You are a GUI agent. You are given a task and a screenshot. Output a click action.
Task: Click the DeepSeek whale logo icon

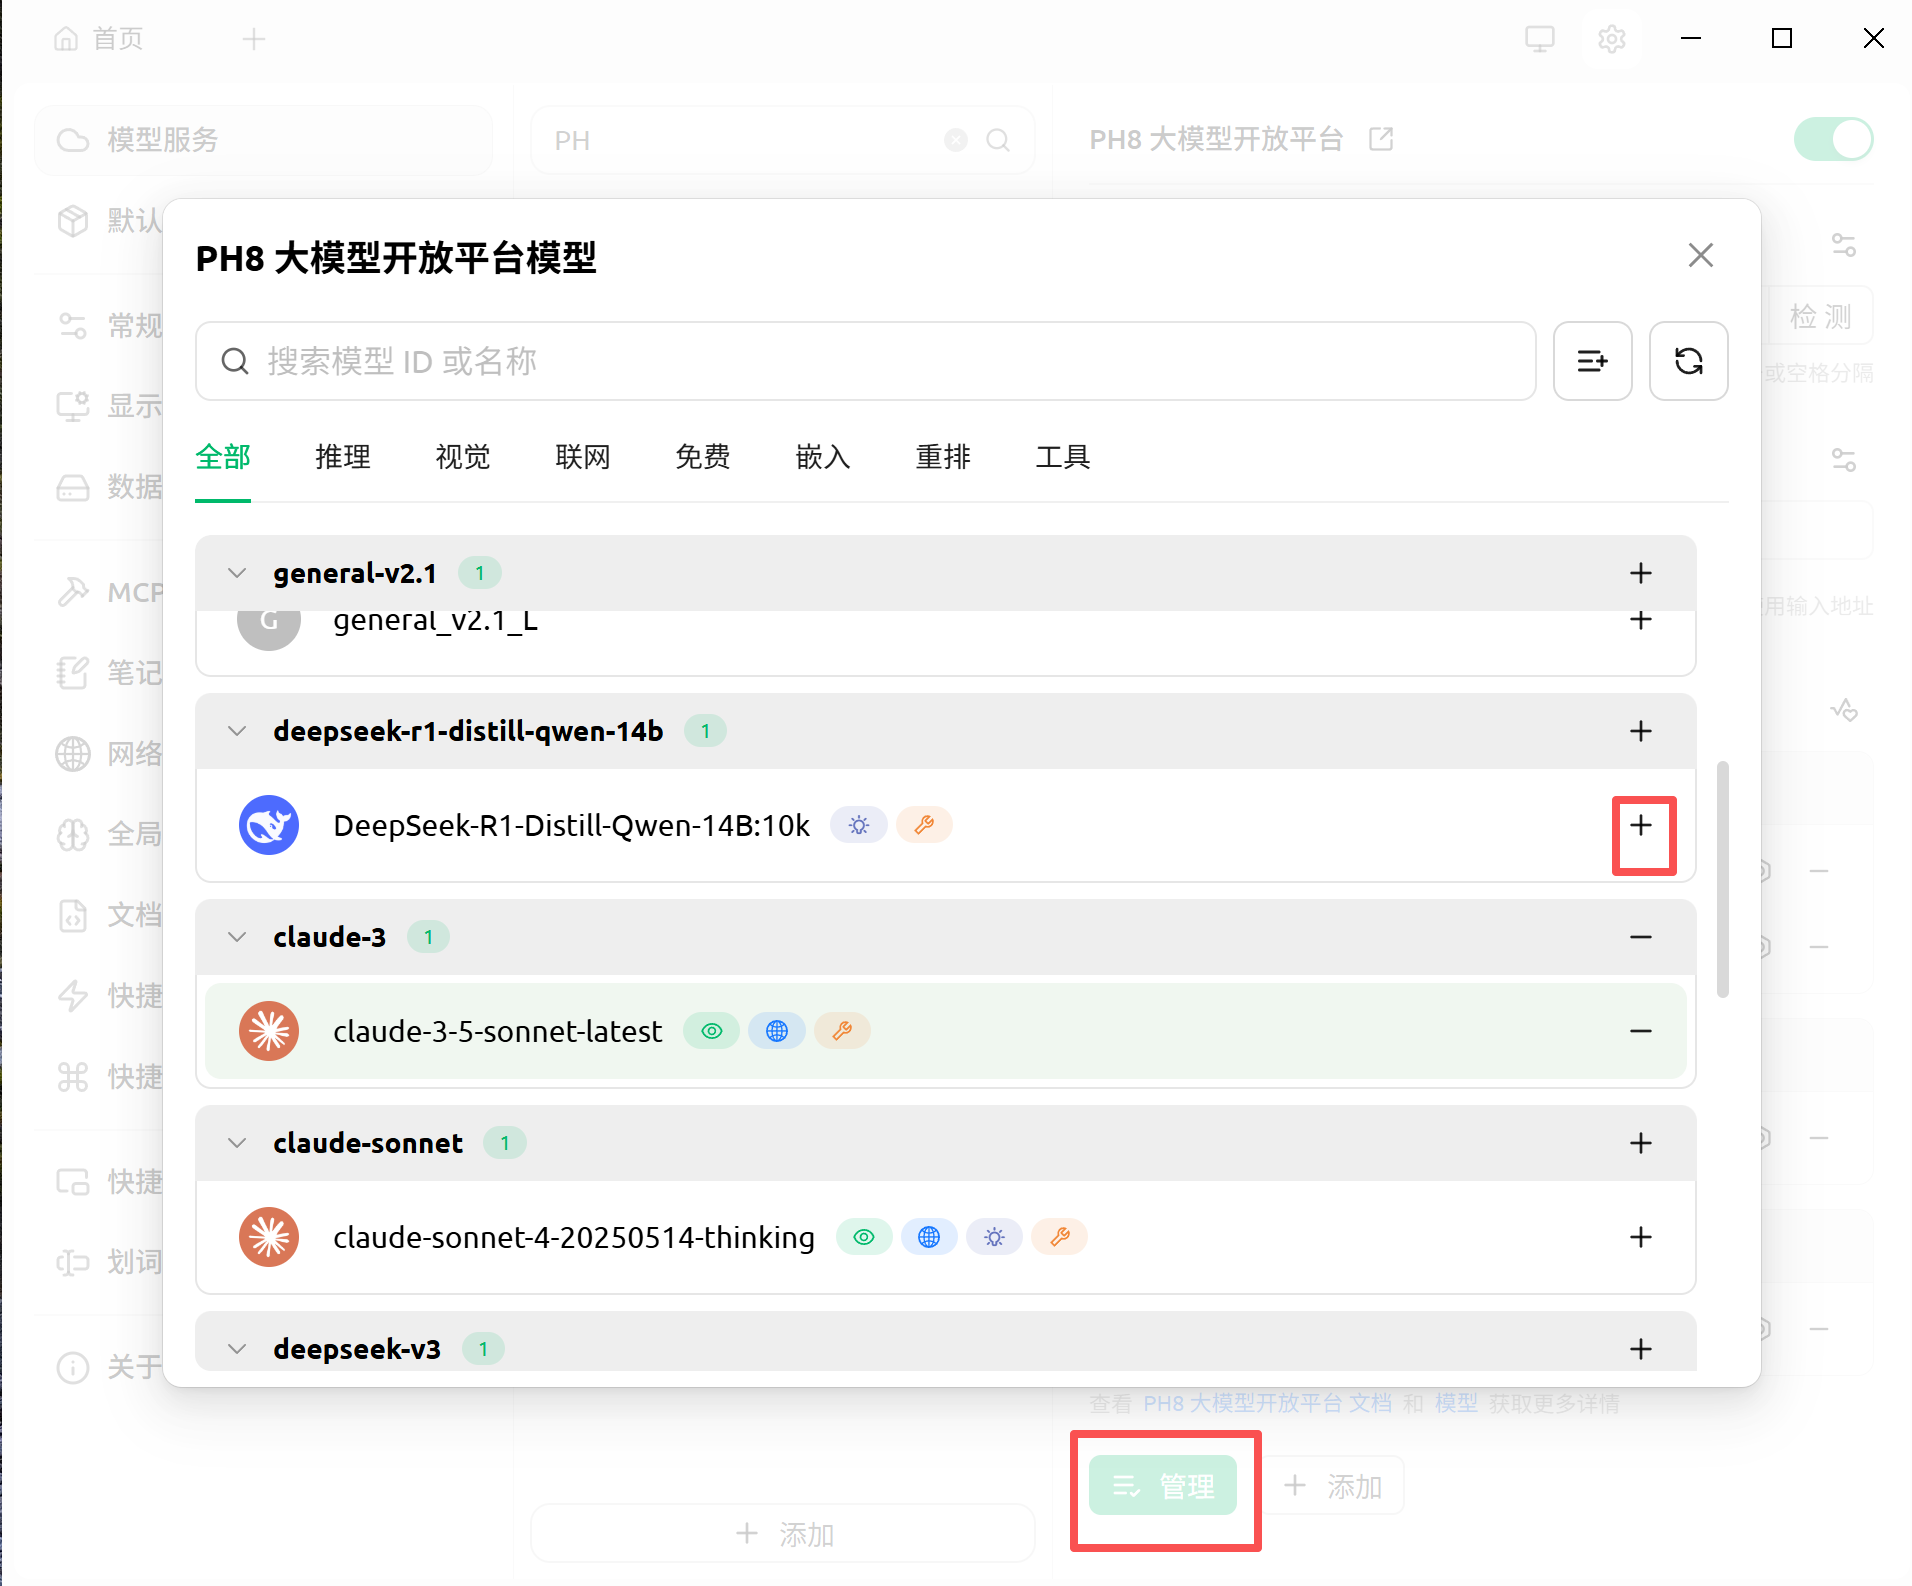coord(269,825)
